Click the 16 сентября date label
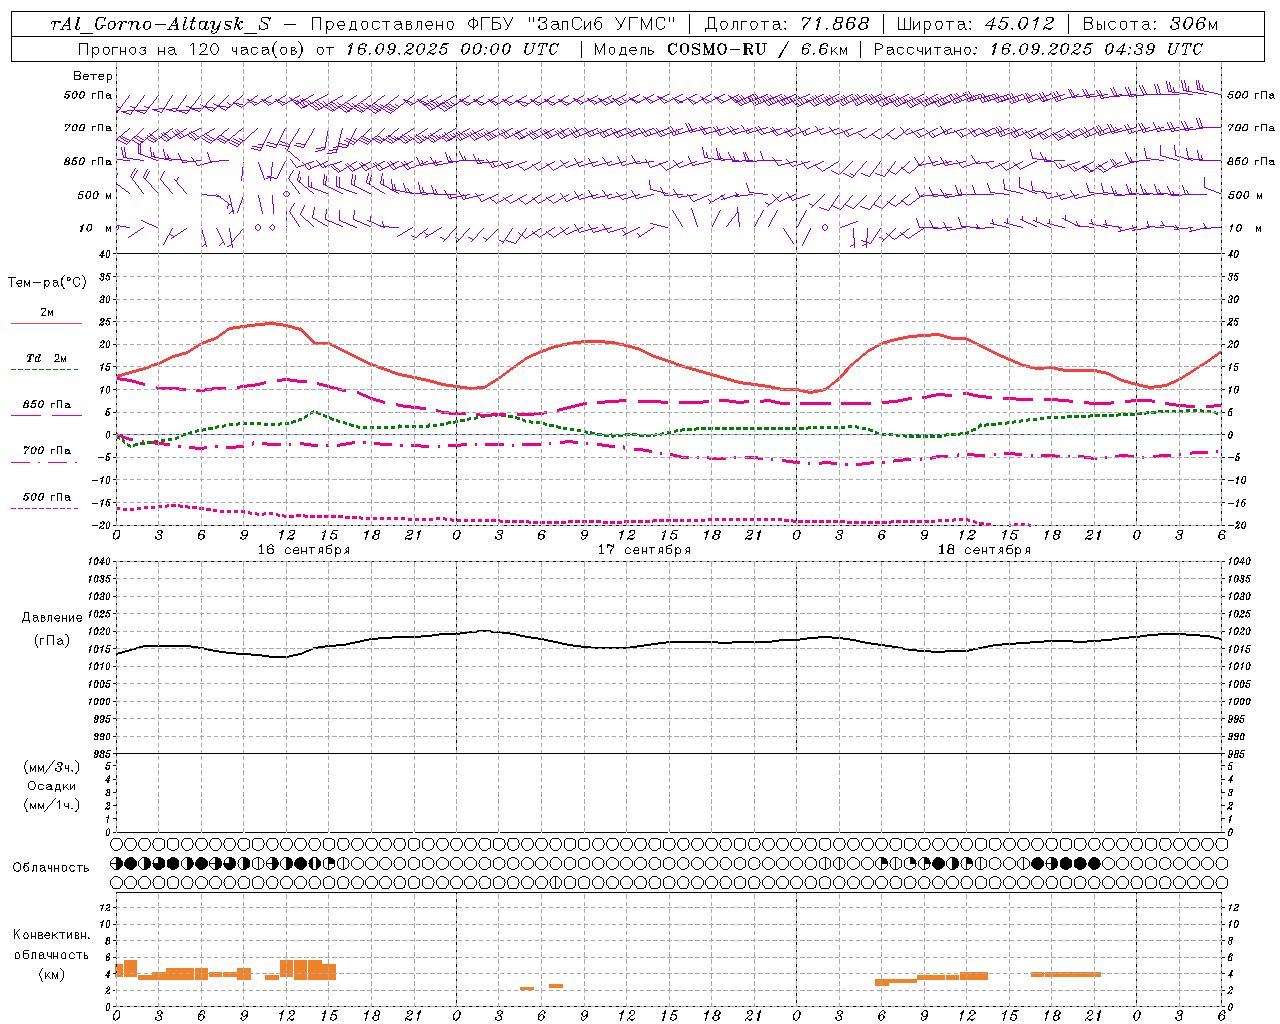The height and width of the screenshot is (1024, 1280). point(303,550)
